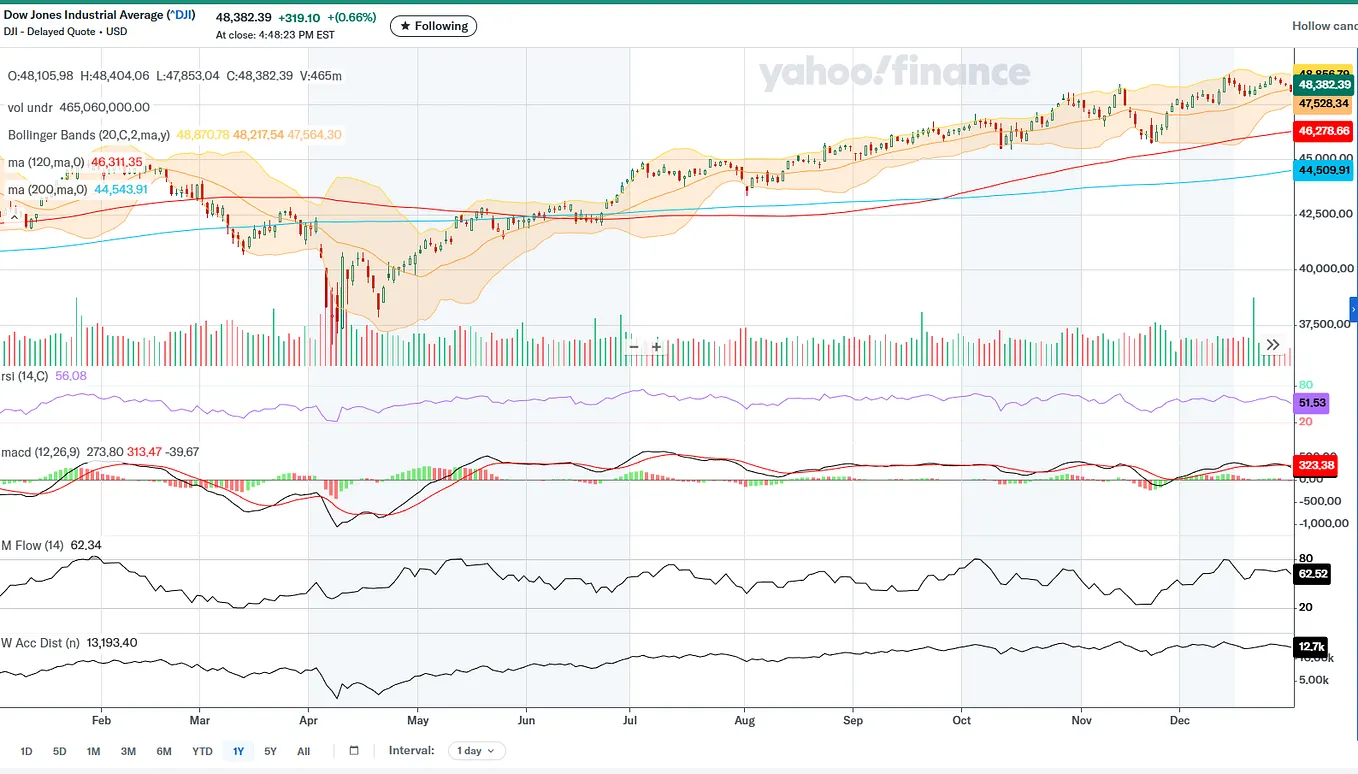Click the O:48,105.98 open value
Image resolution: width=1358 pixels, height=774 pixels.
pos(41,76)
